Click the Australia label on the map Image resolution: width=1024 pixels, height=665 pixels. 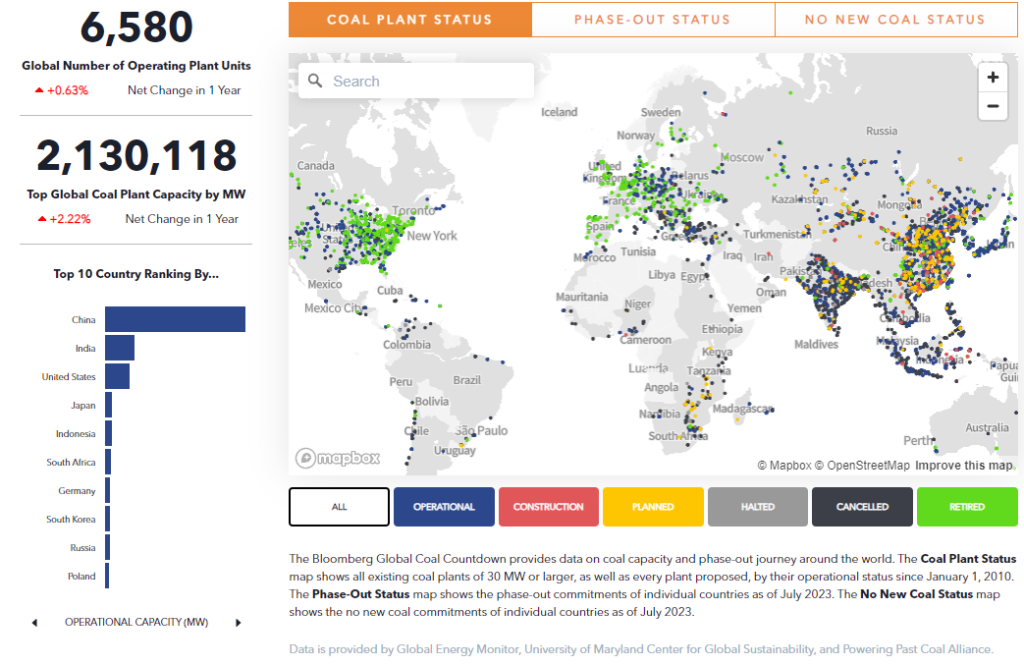coord(987,427)
